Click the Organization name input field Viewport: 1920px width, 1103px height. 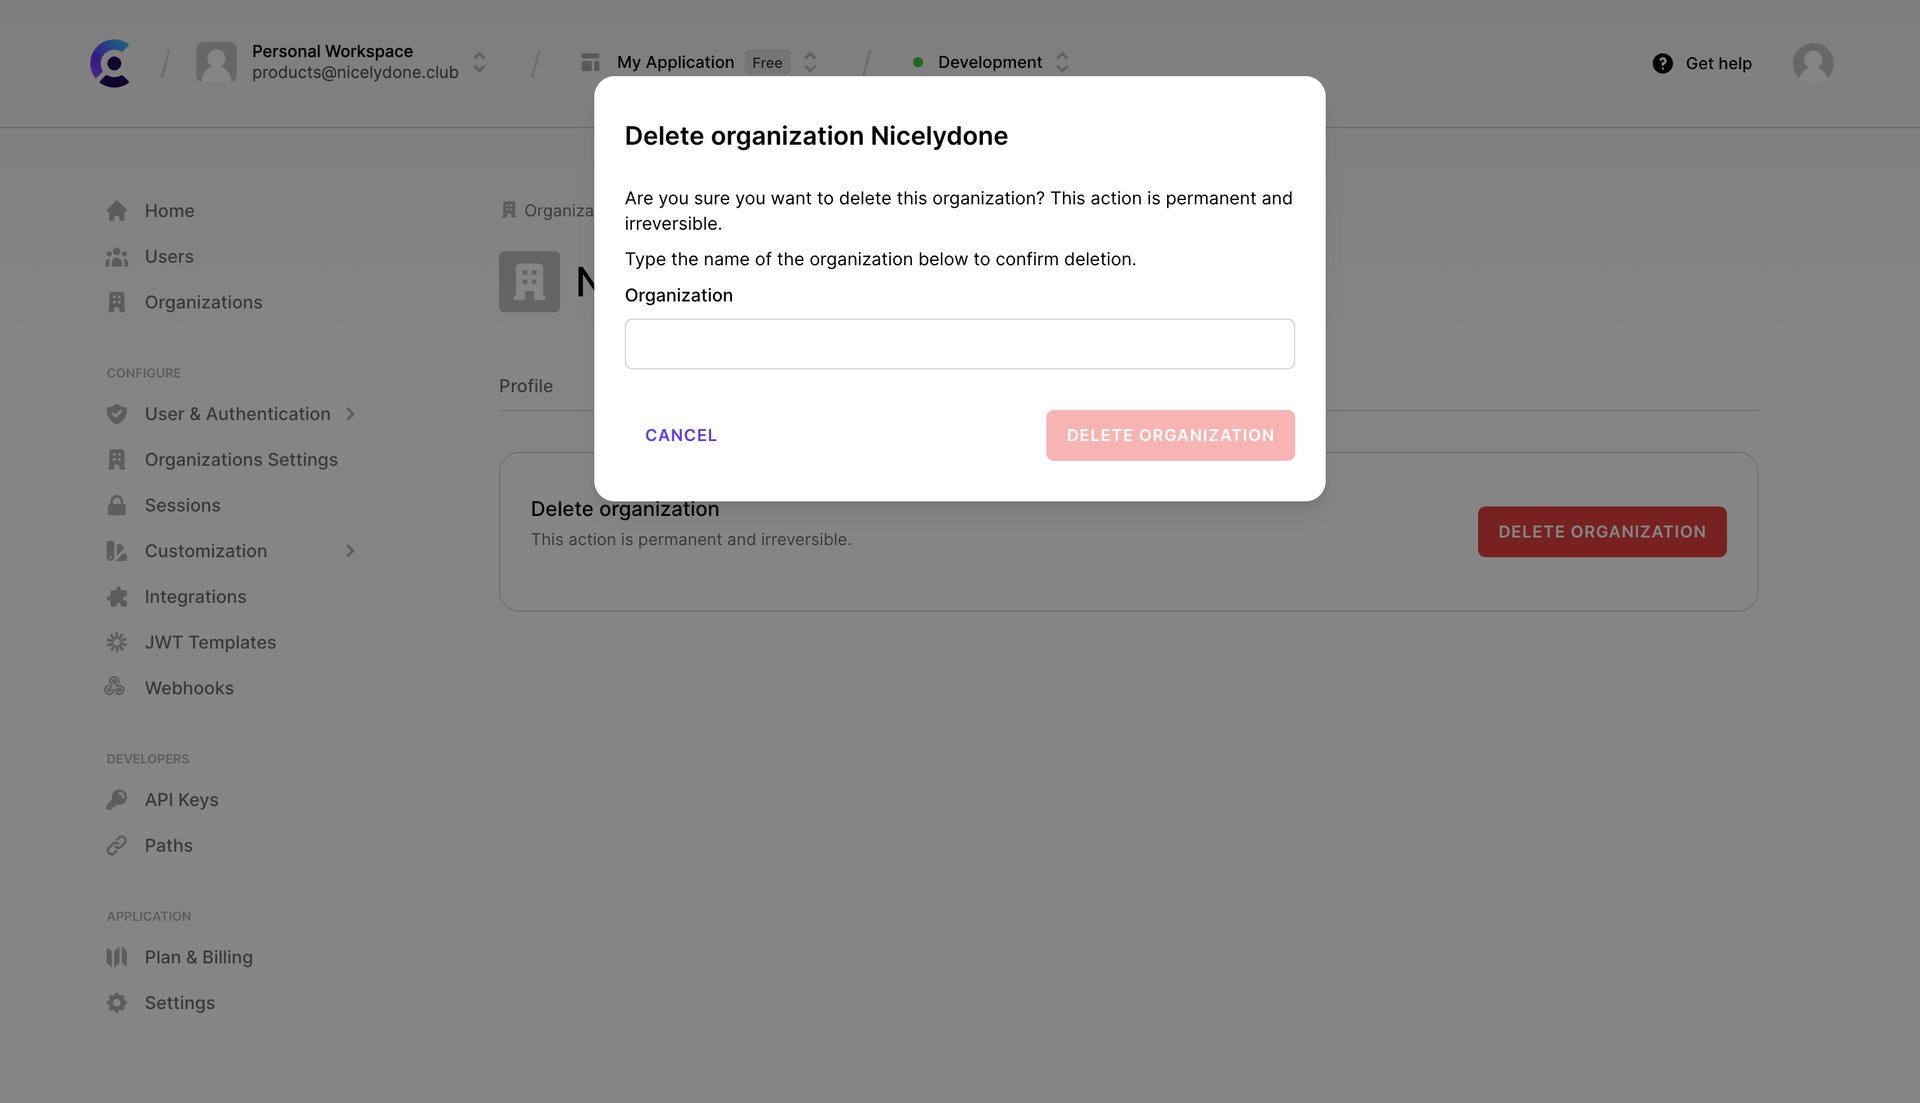tap(959, 343)
